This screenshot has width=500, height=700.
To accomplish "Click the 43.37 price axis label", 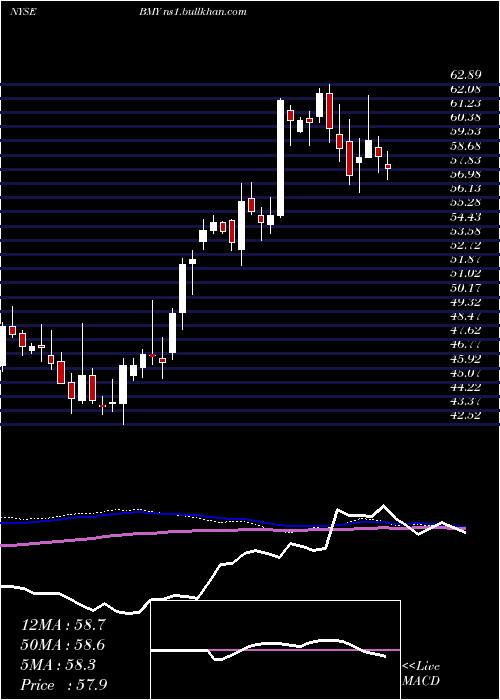I will [x=465, y=401].
